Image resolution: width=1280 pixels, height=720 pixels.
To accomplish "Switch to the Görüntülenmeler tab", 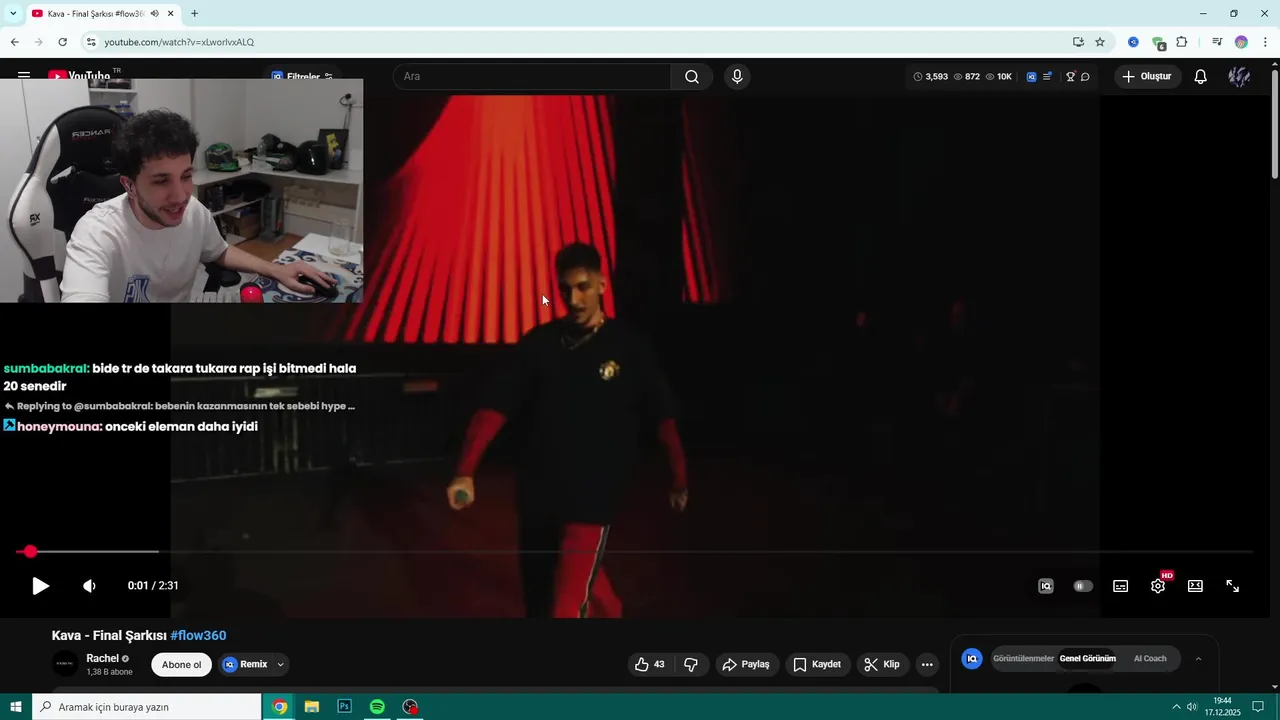I will (1023, 659).
